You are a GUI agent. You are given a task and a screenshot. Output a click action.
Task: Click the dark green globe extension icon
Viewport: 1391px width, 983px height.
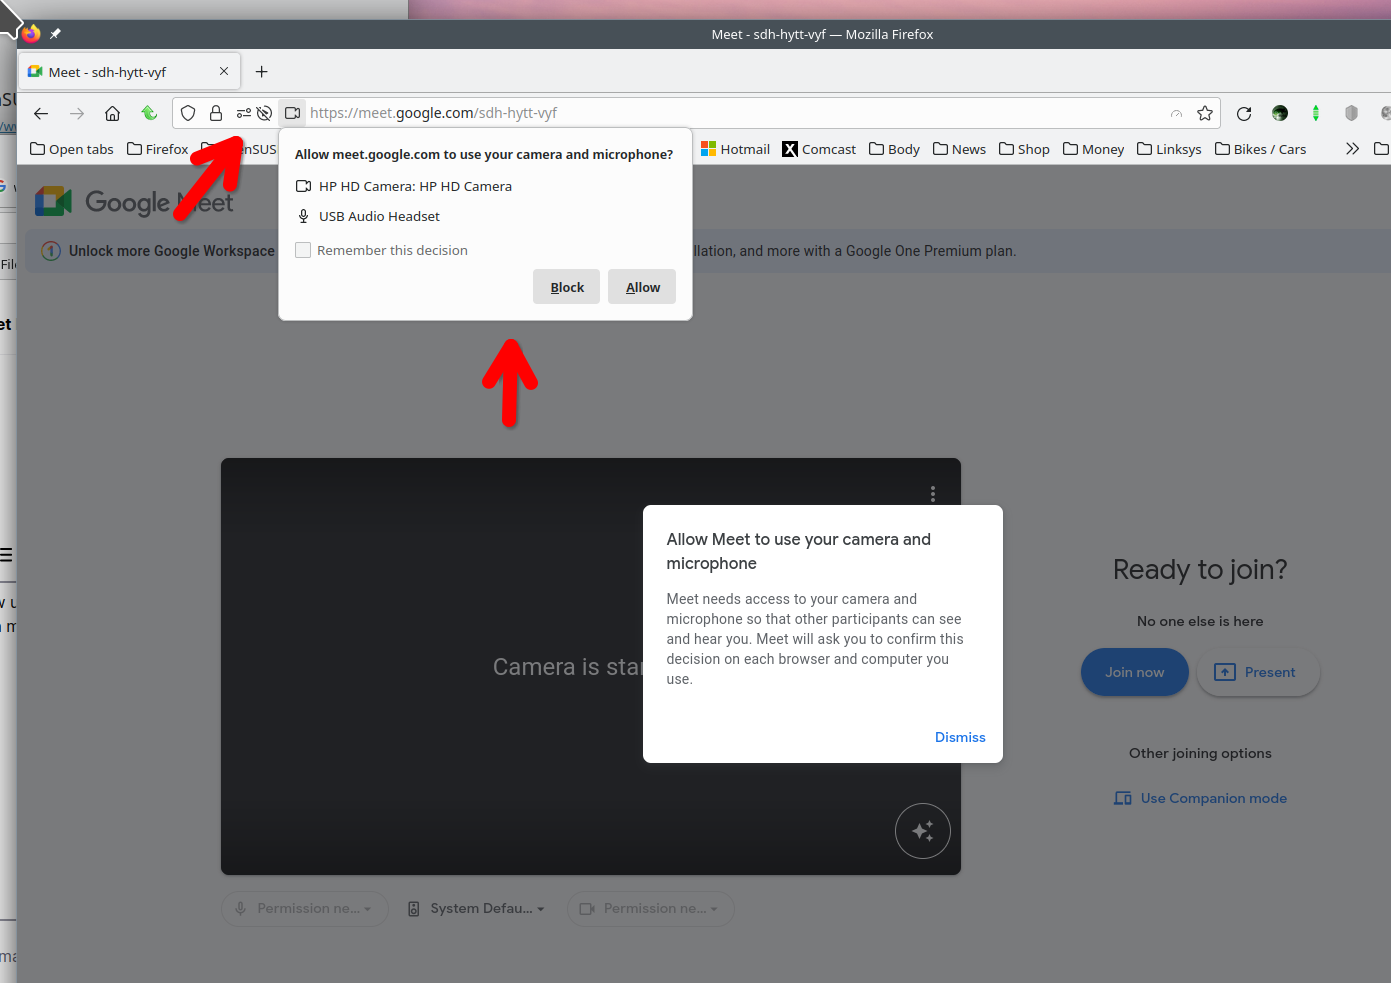(x=1280, y=113)
